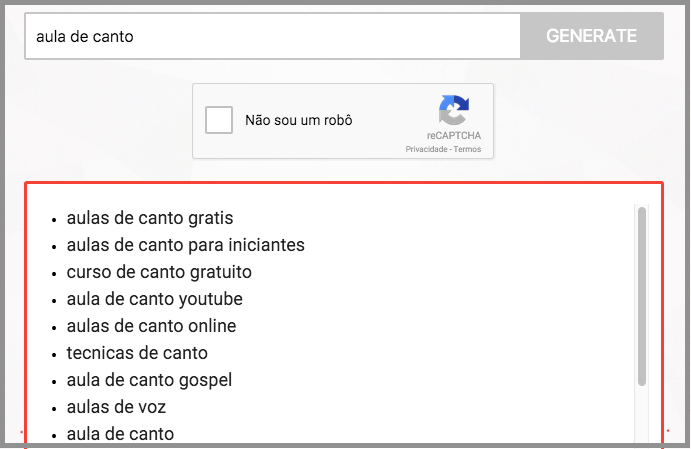This screenshot has height=449, width=691.
Task: Select "aula de canto youtube" suggestion
Action: coord(155,299)
